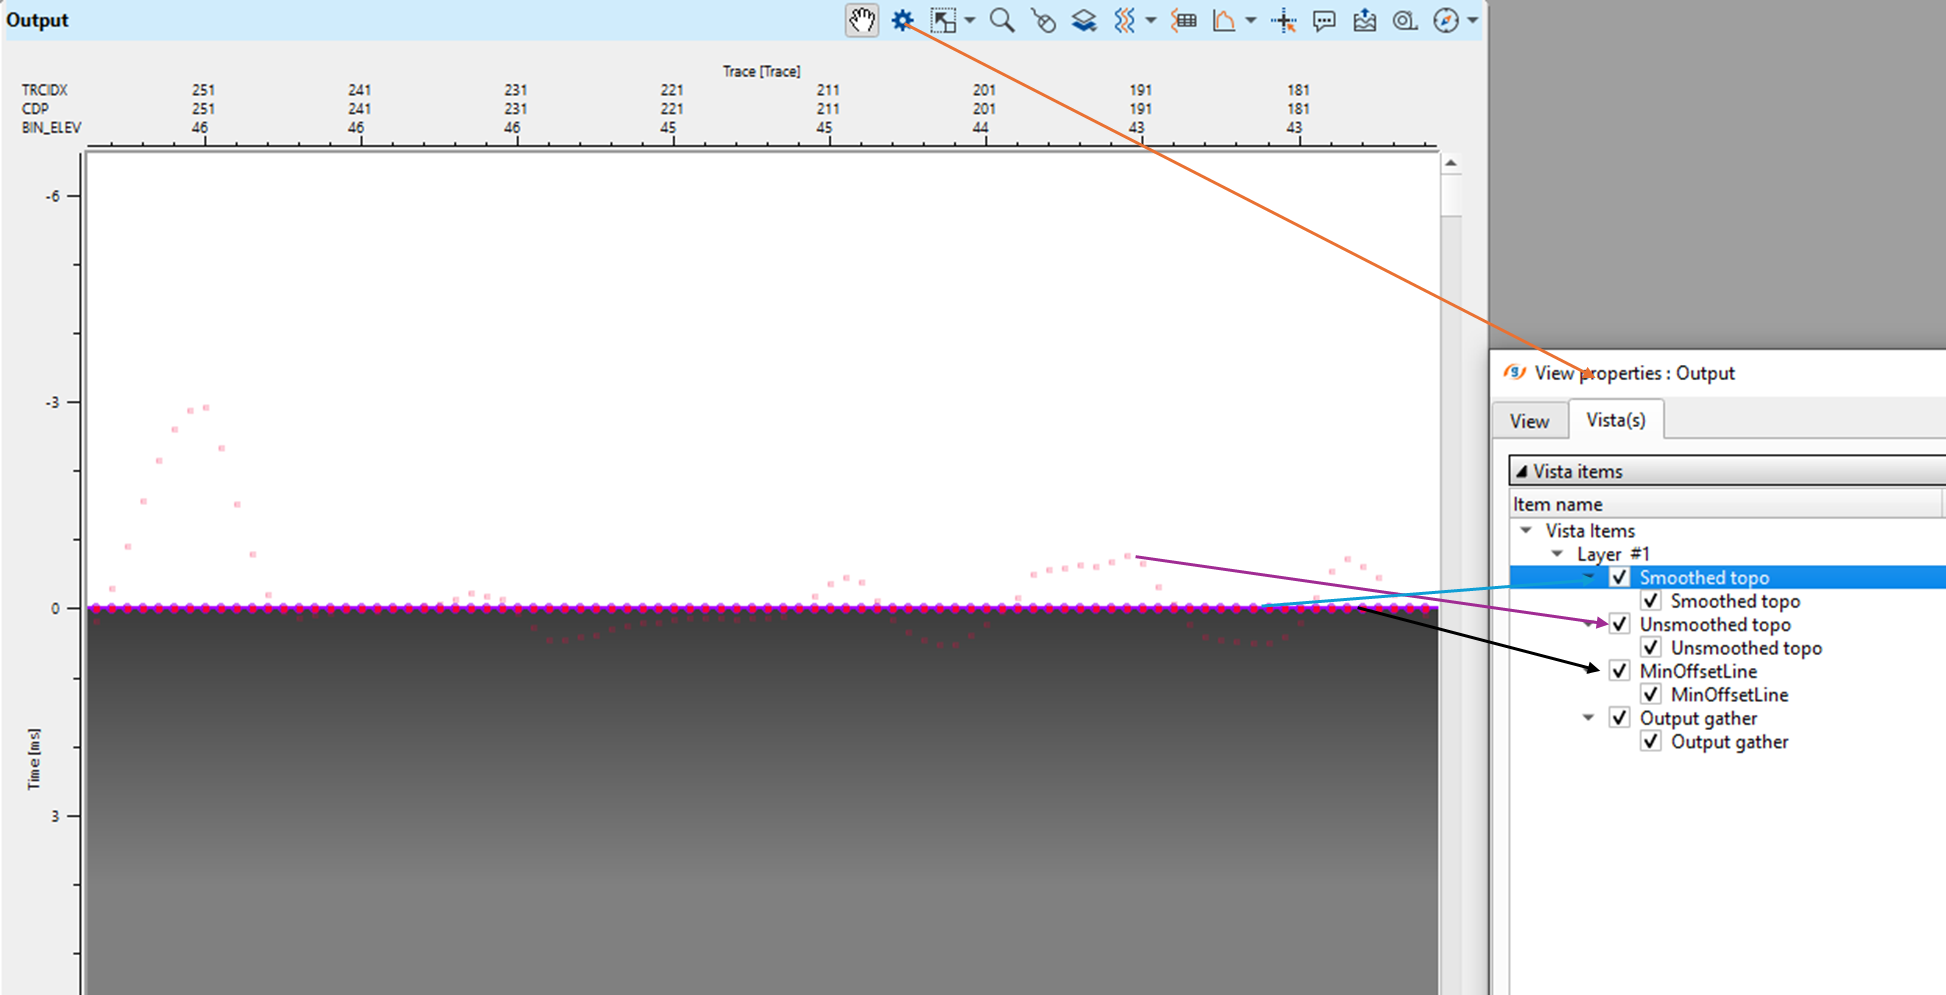
Task: Collapse the Vista items header
Action: pos(1522,470)
